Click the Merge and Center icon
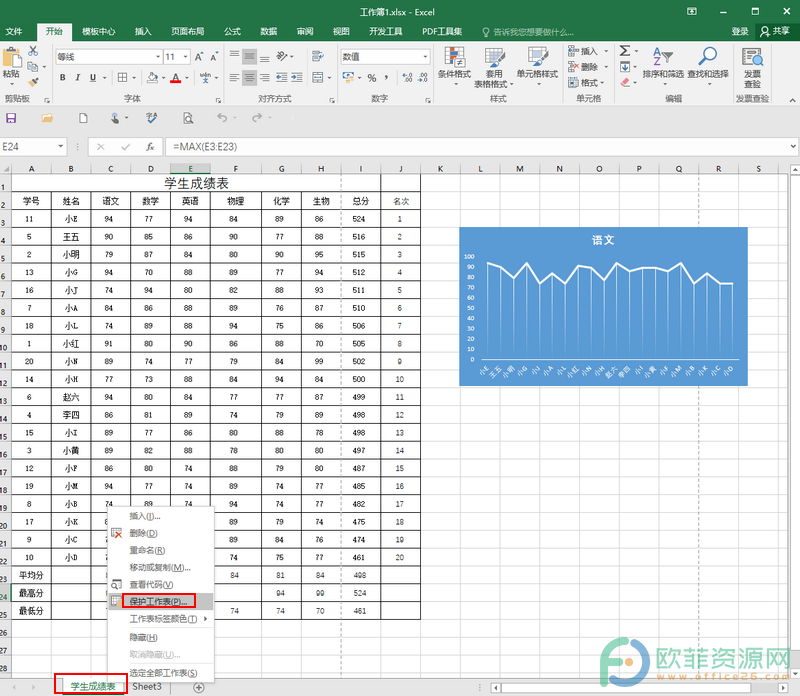Image resolution: width=800 pixels, height=696 pixels. click(x=318, y=78)
